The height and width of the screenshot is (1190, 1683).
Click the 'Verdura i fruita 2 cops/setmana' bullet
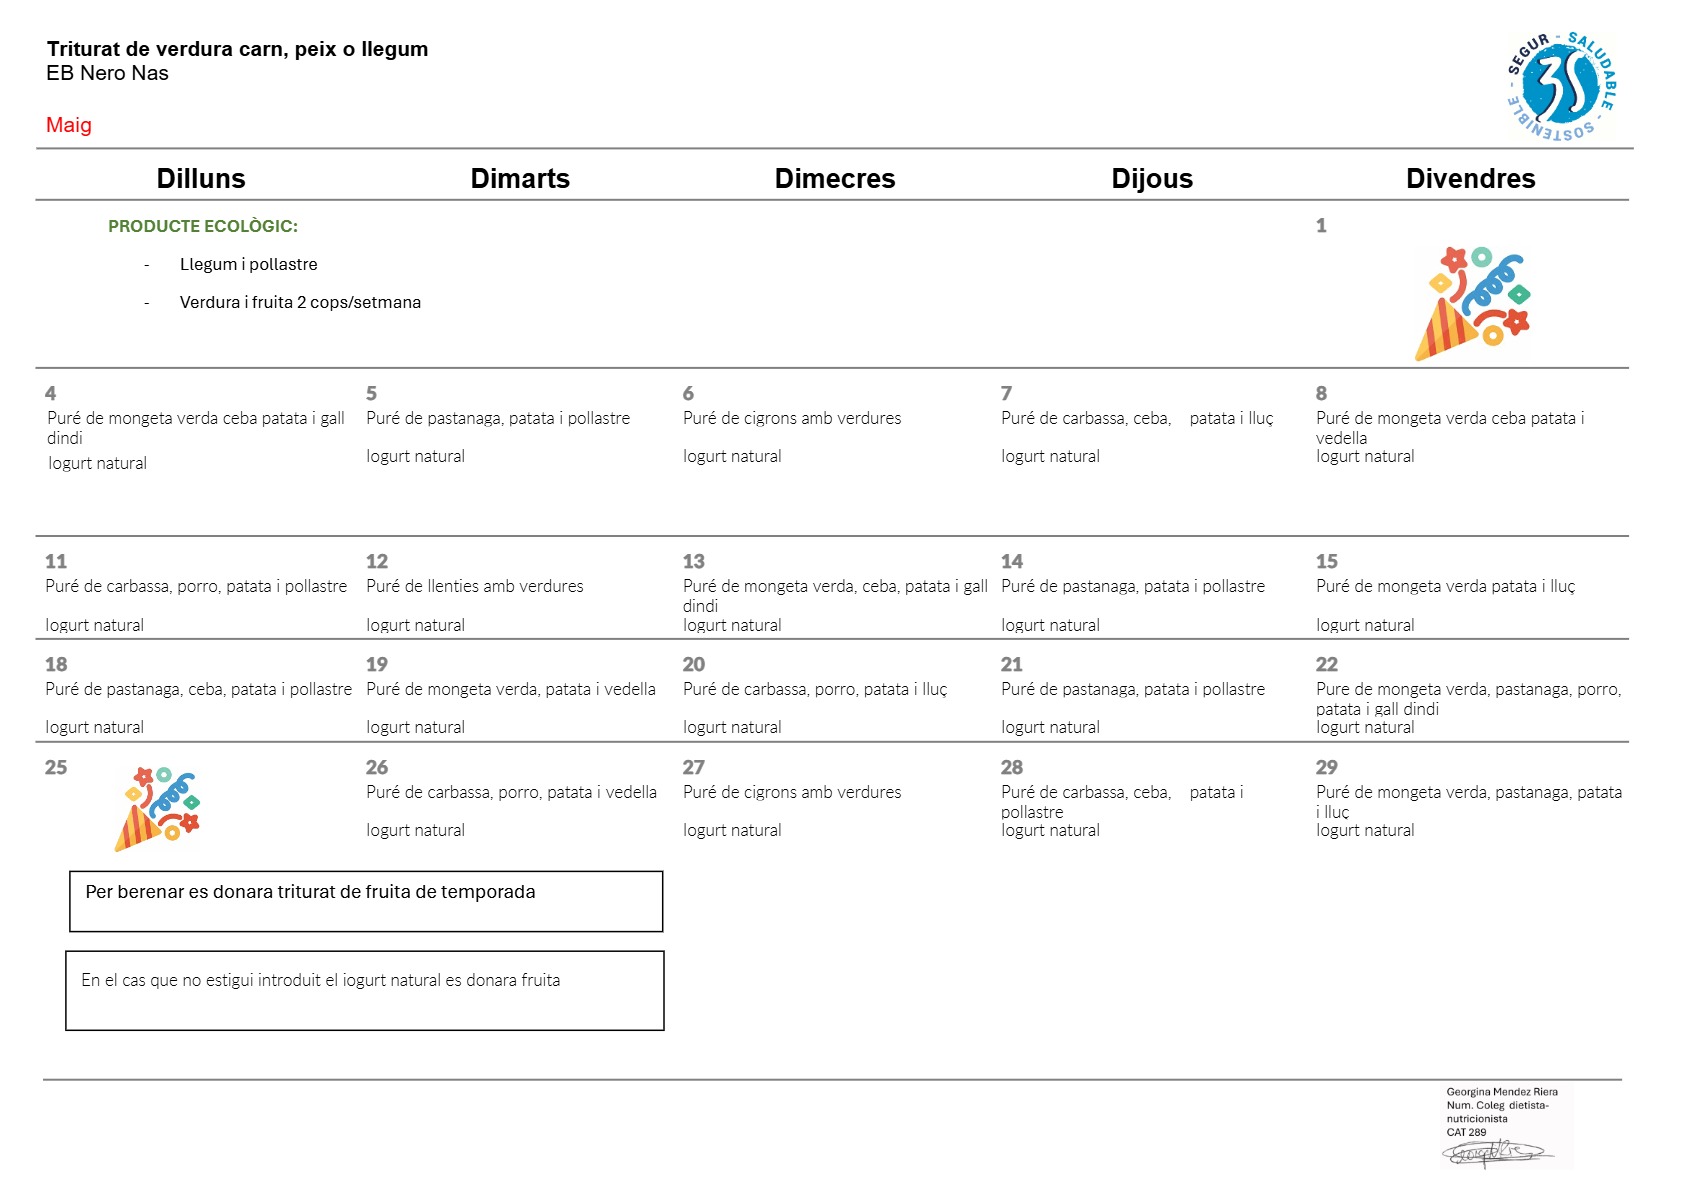(300, 302)
